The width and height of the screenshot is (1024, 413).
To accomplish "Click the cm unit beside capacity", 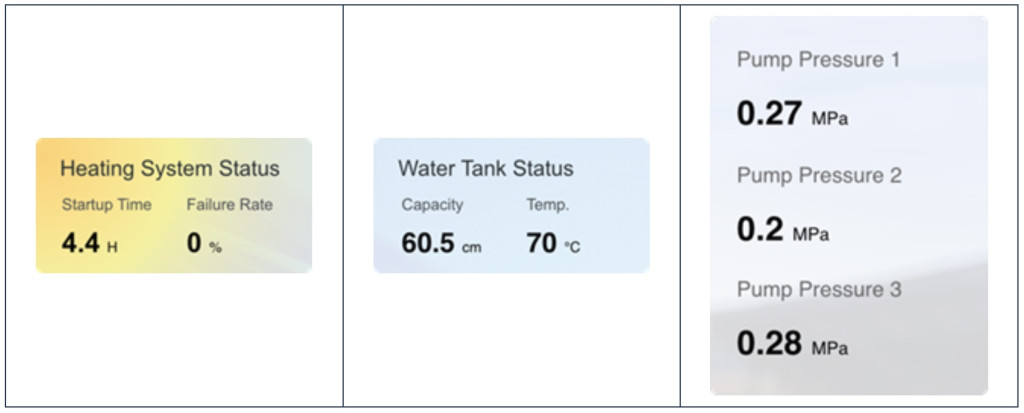I will [x=472, y=248].
